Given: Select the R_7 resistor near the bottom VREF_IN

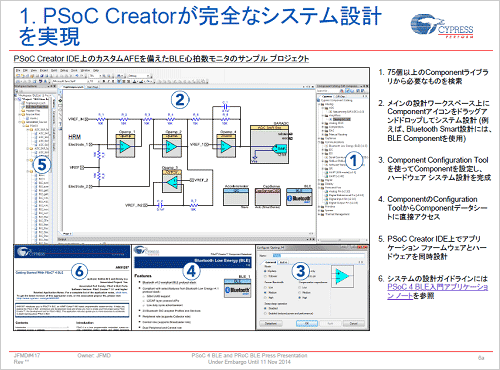Looking at the screenshot, I should point(194,205).
